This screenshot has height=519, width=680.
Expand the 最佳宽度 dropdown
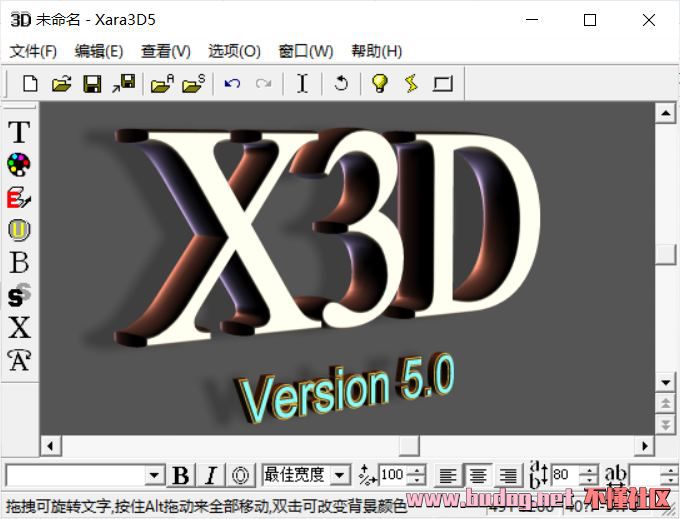pyautogui.click(x=340, y=475)
